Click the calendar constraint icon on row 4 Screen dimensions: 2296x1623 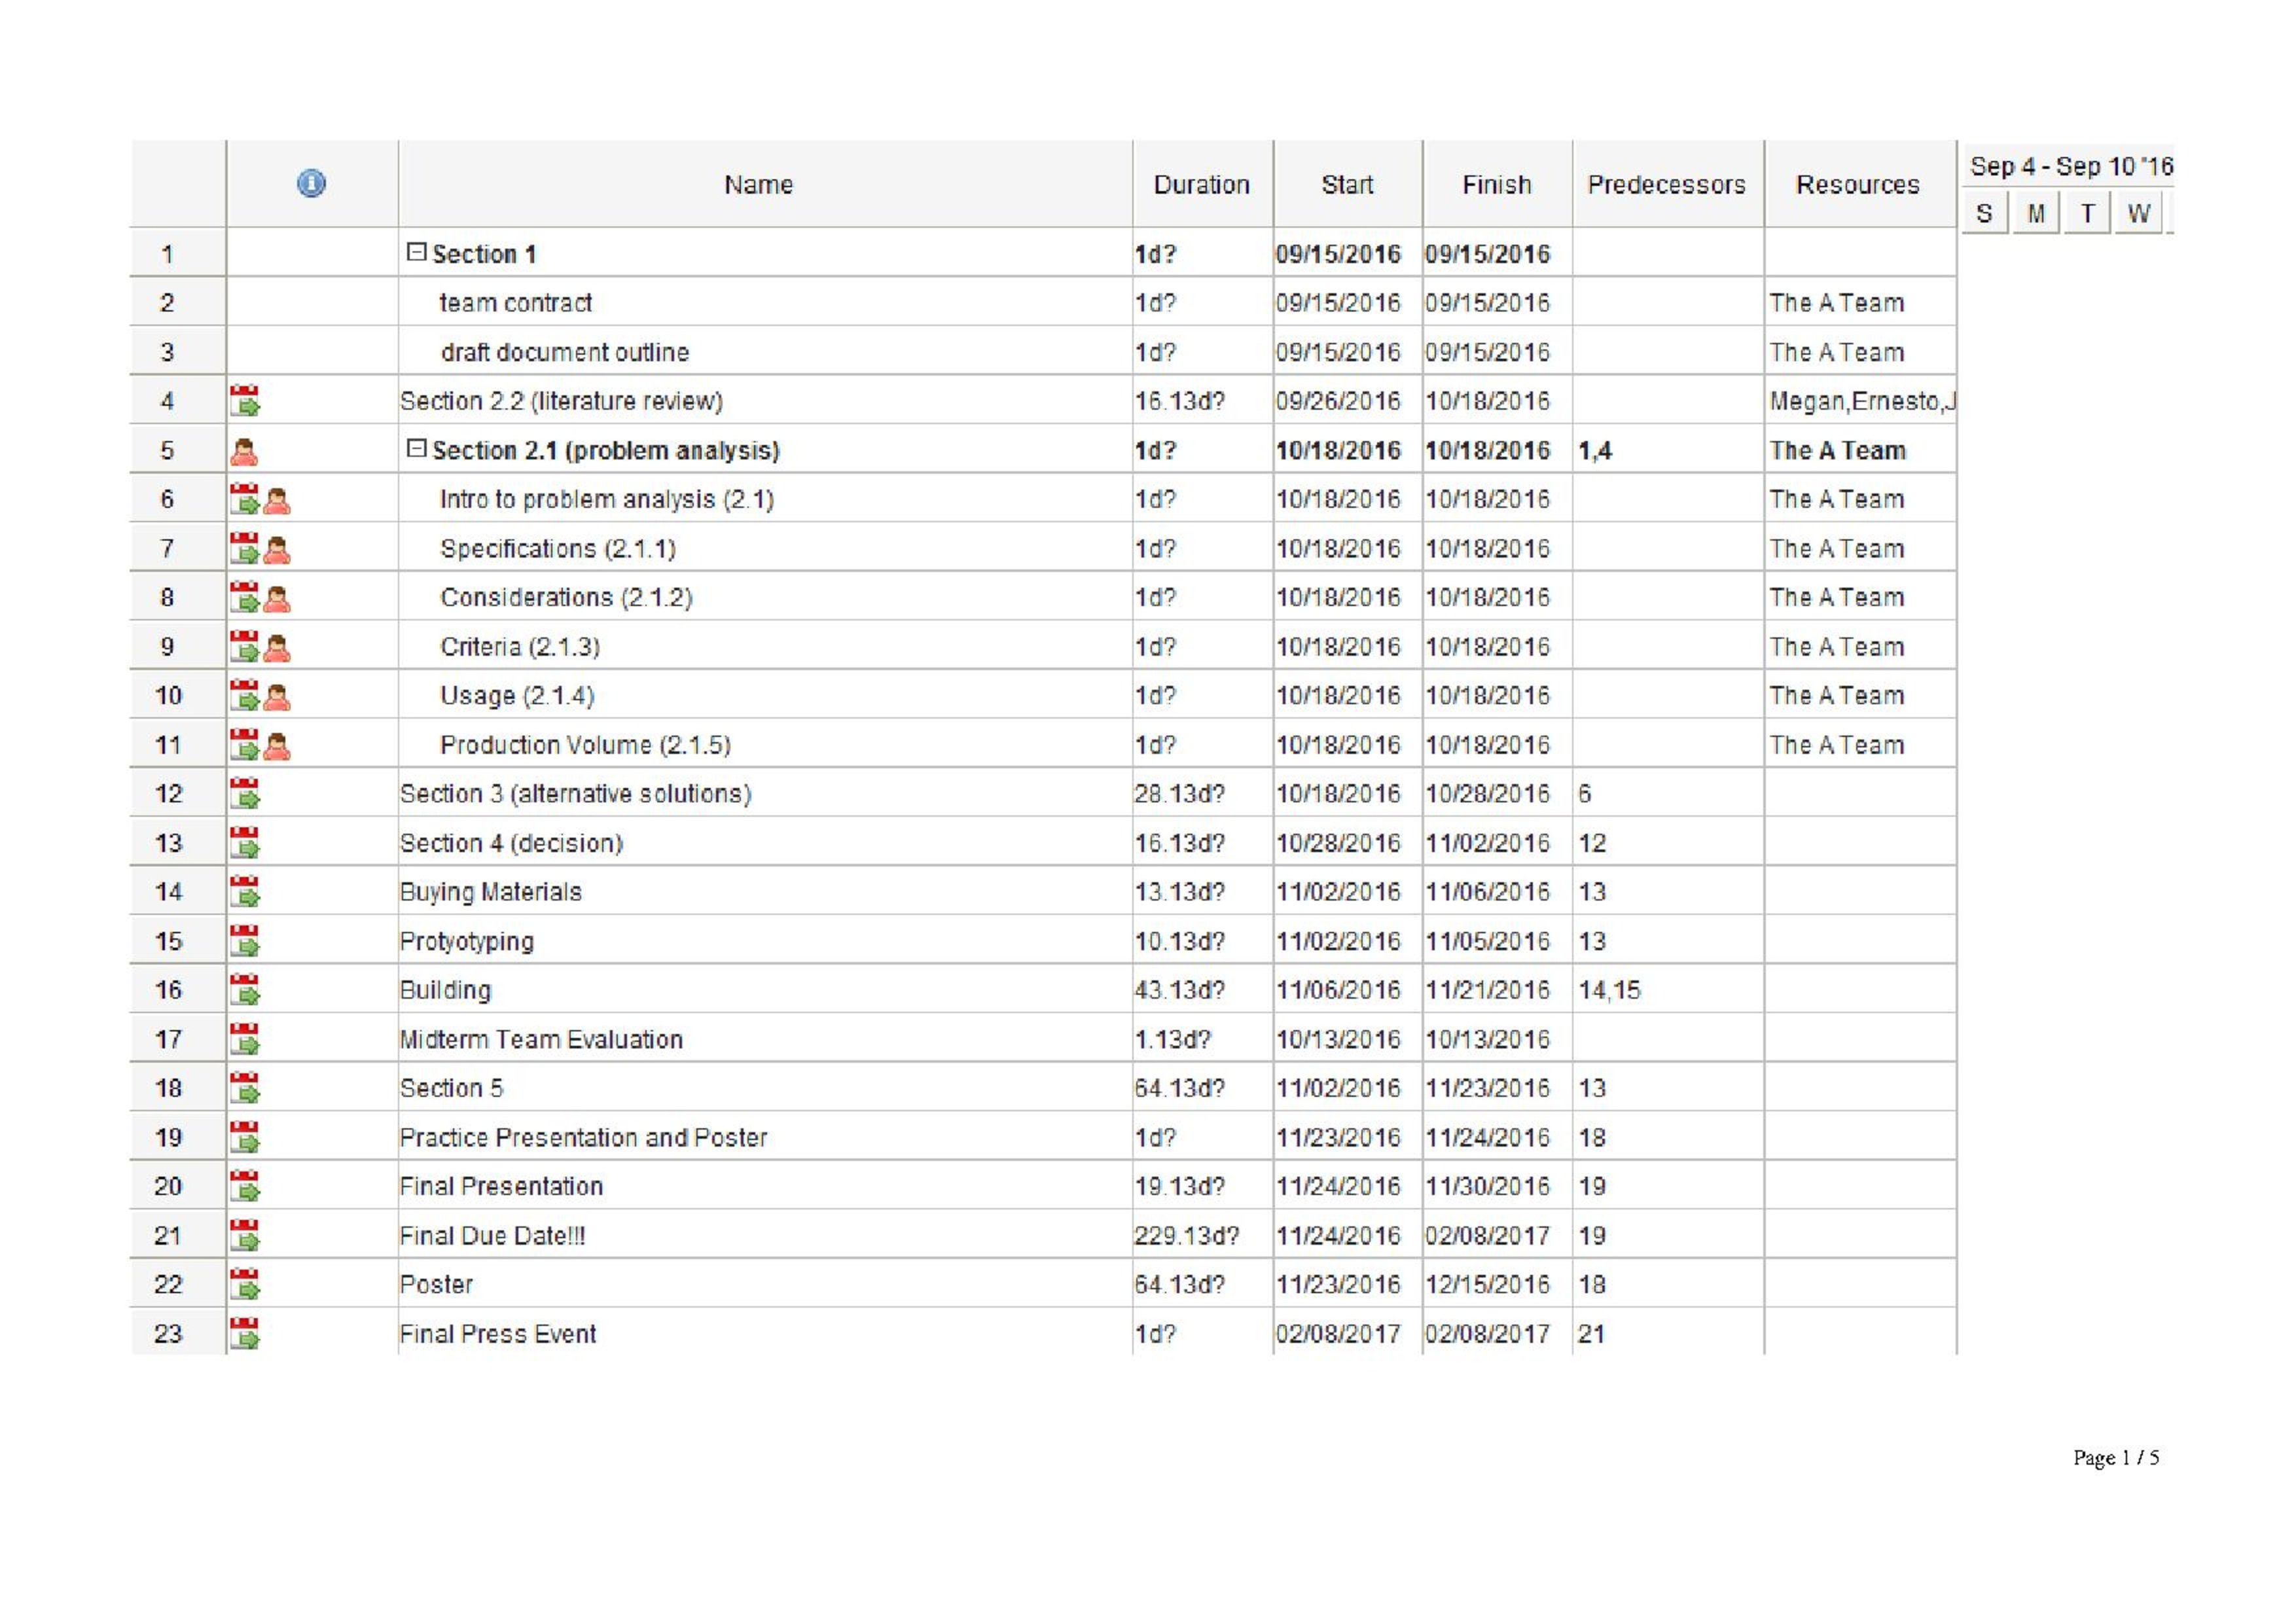coord(245,401)
